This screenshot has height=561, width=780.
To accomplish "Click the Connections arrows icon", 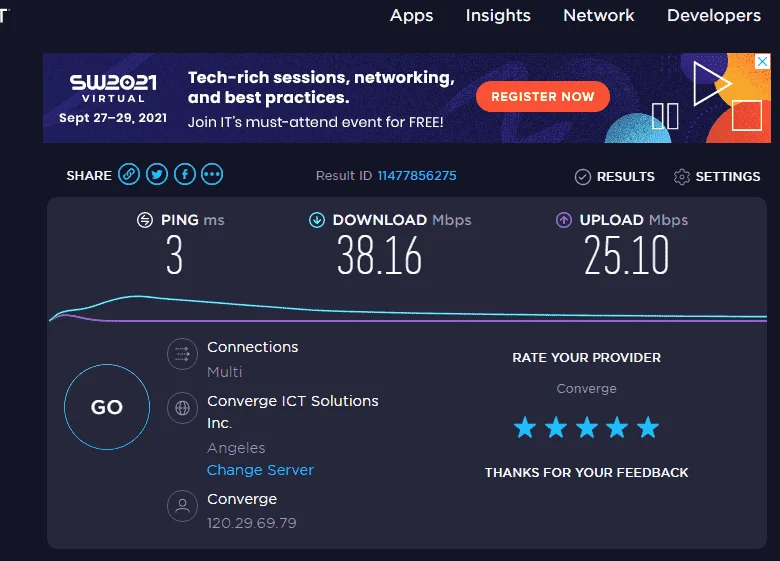I will pos(183,354).
